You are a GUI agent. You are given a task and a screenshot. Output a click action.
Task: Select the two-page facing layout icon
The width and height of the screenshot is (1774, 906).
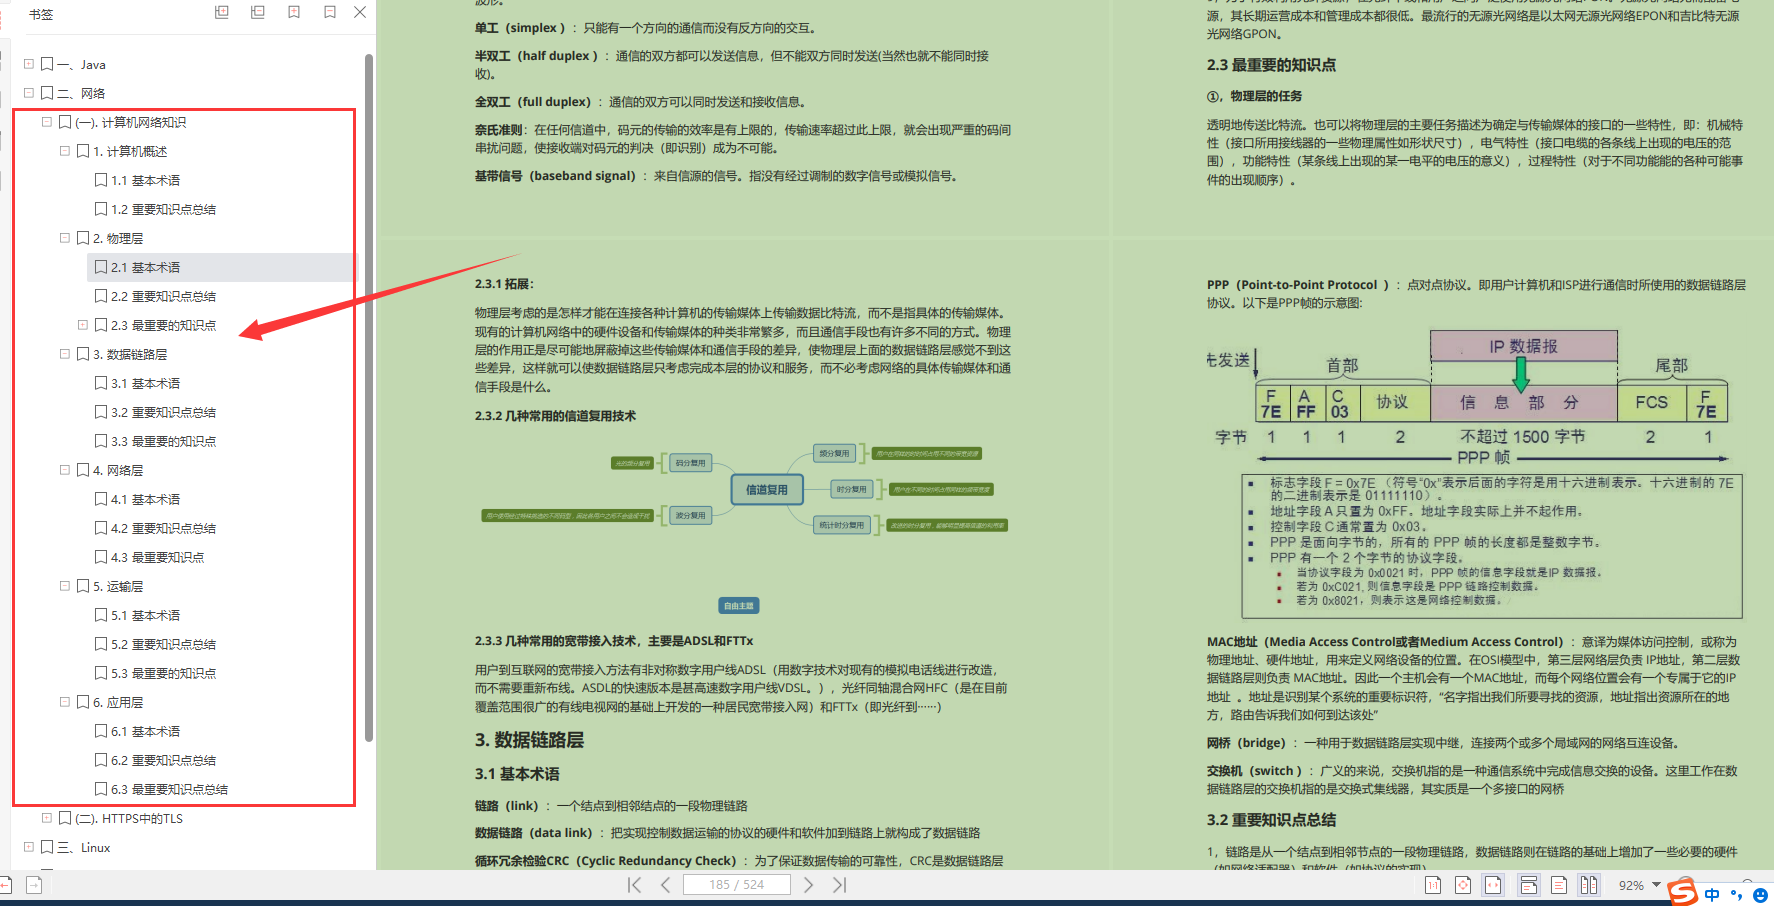(x=1589, y=885)
